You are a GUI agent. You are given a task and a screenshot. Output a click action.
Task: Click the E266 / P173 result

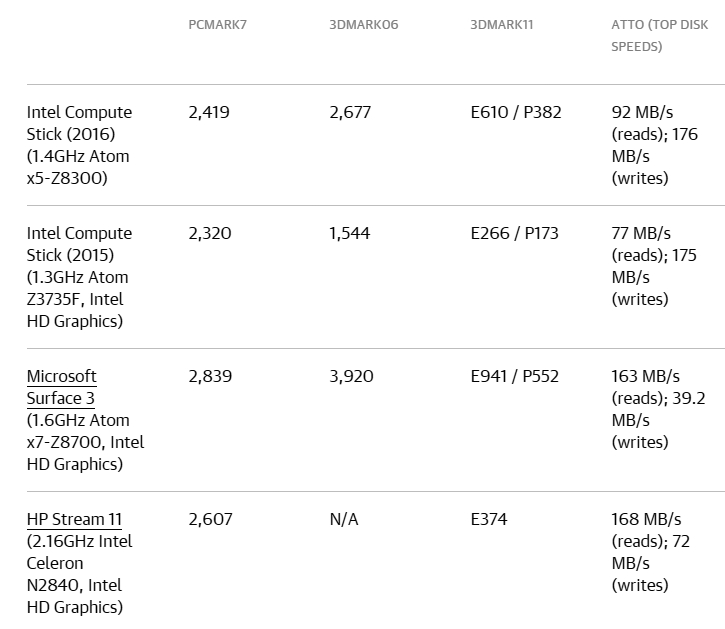pos(515,233)
